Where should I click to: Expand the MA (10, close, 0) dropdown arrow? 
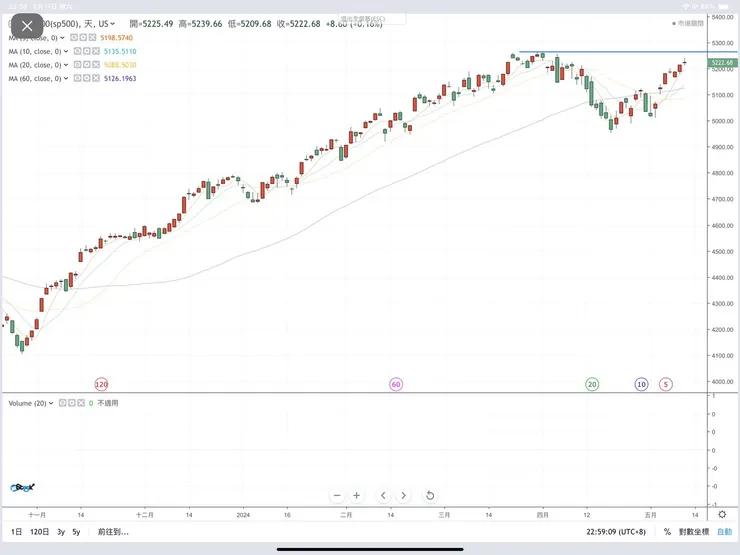[66, 51]
